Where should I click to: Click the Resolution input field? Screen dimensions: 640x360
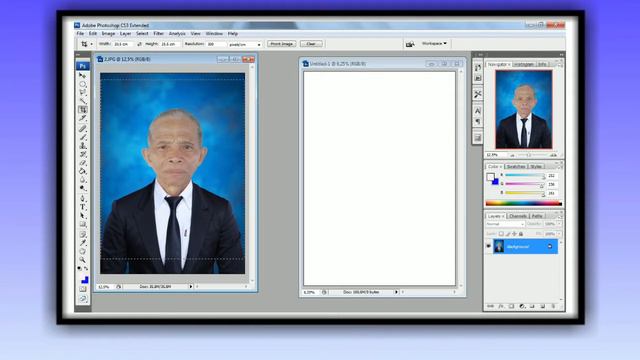(216, 44)
